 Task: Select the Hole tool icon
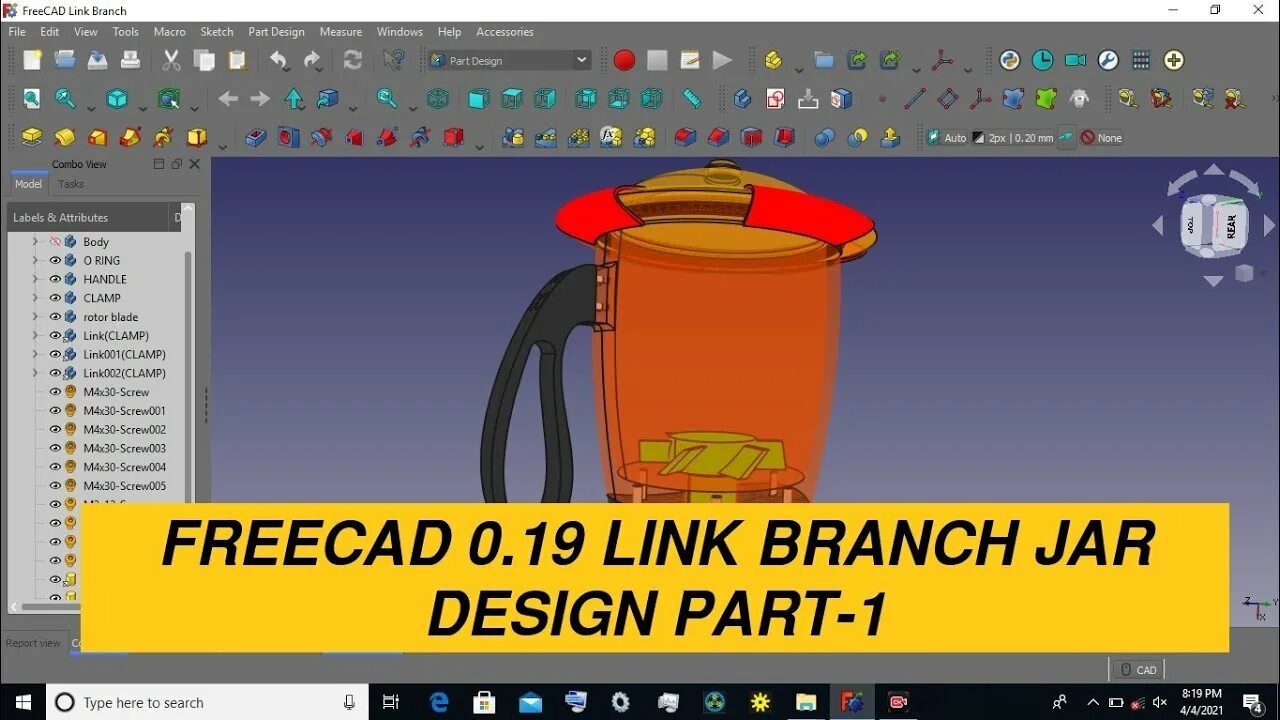(x=289, y=137)
